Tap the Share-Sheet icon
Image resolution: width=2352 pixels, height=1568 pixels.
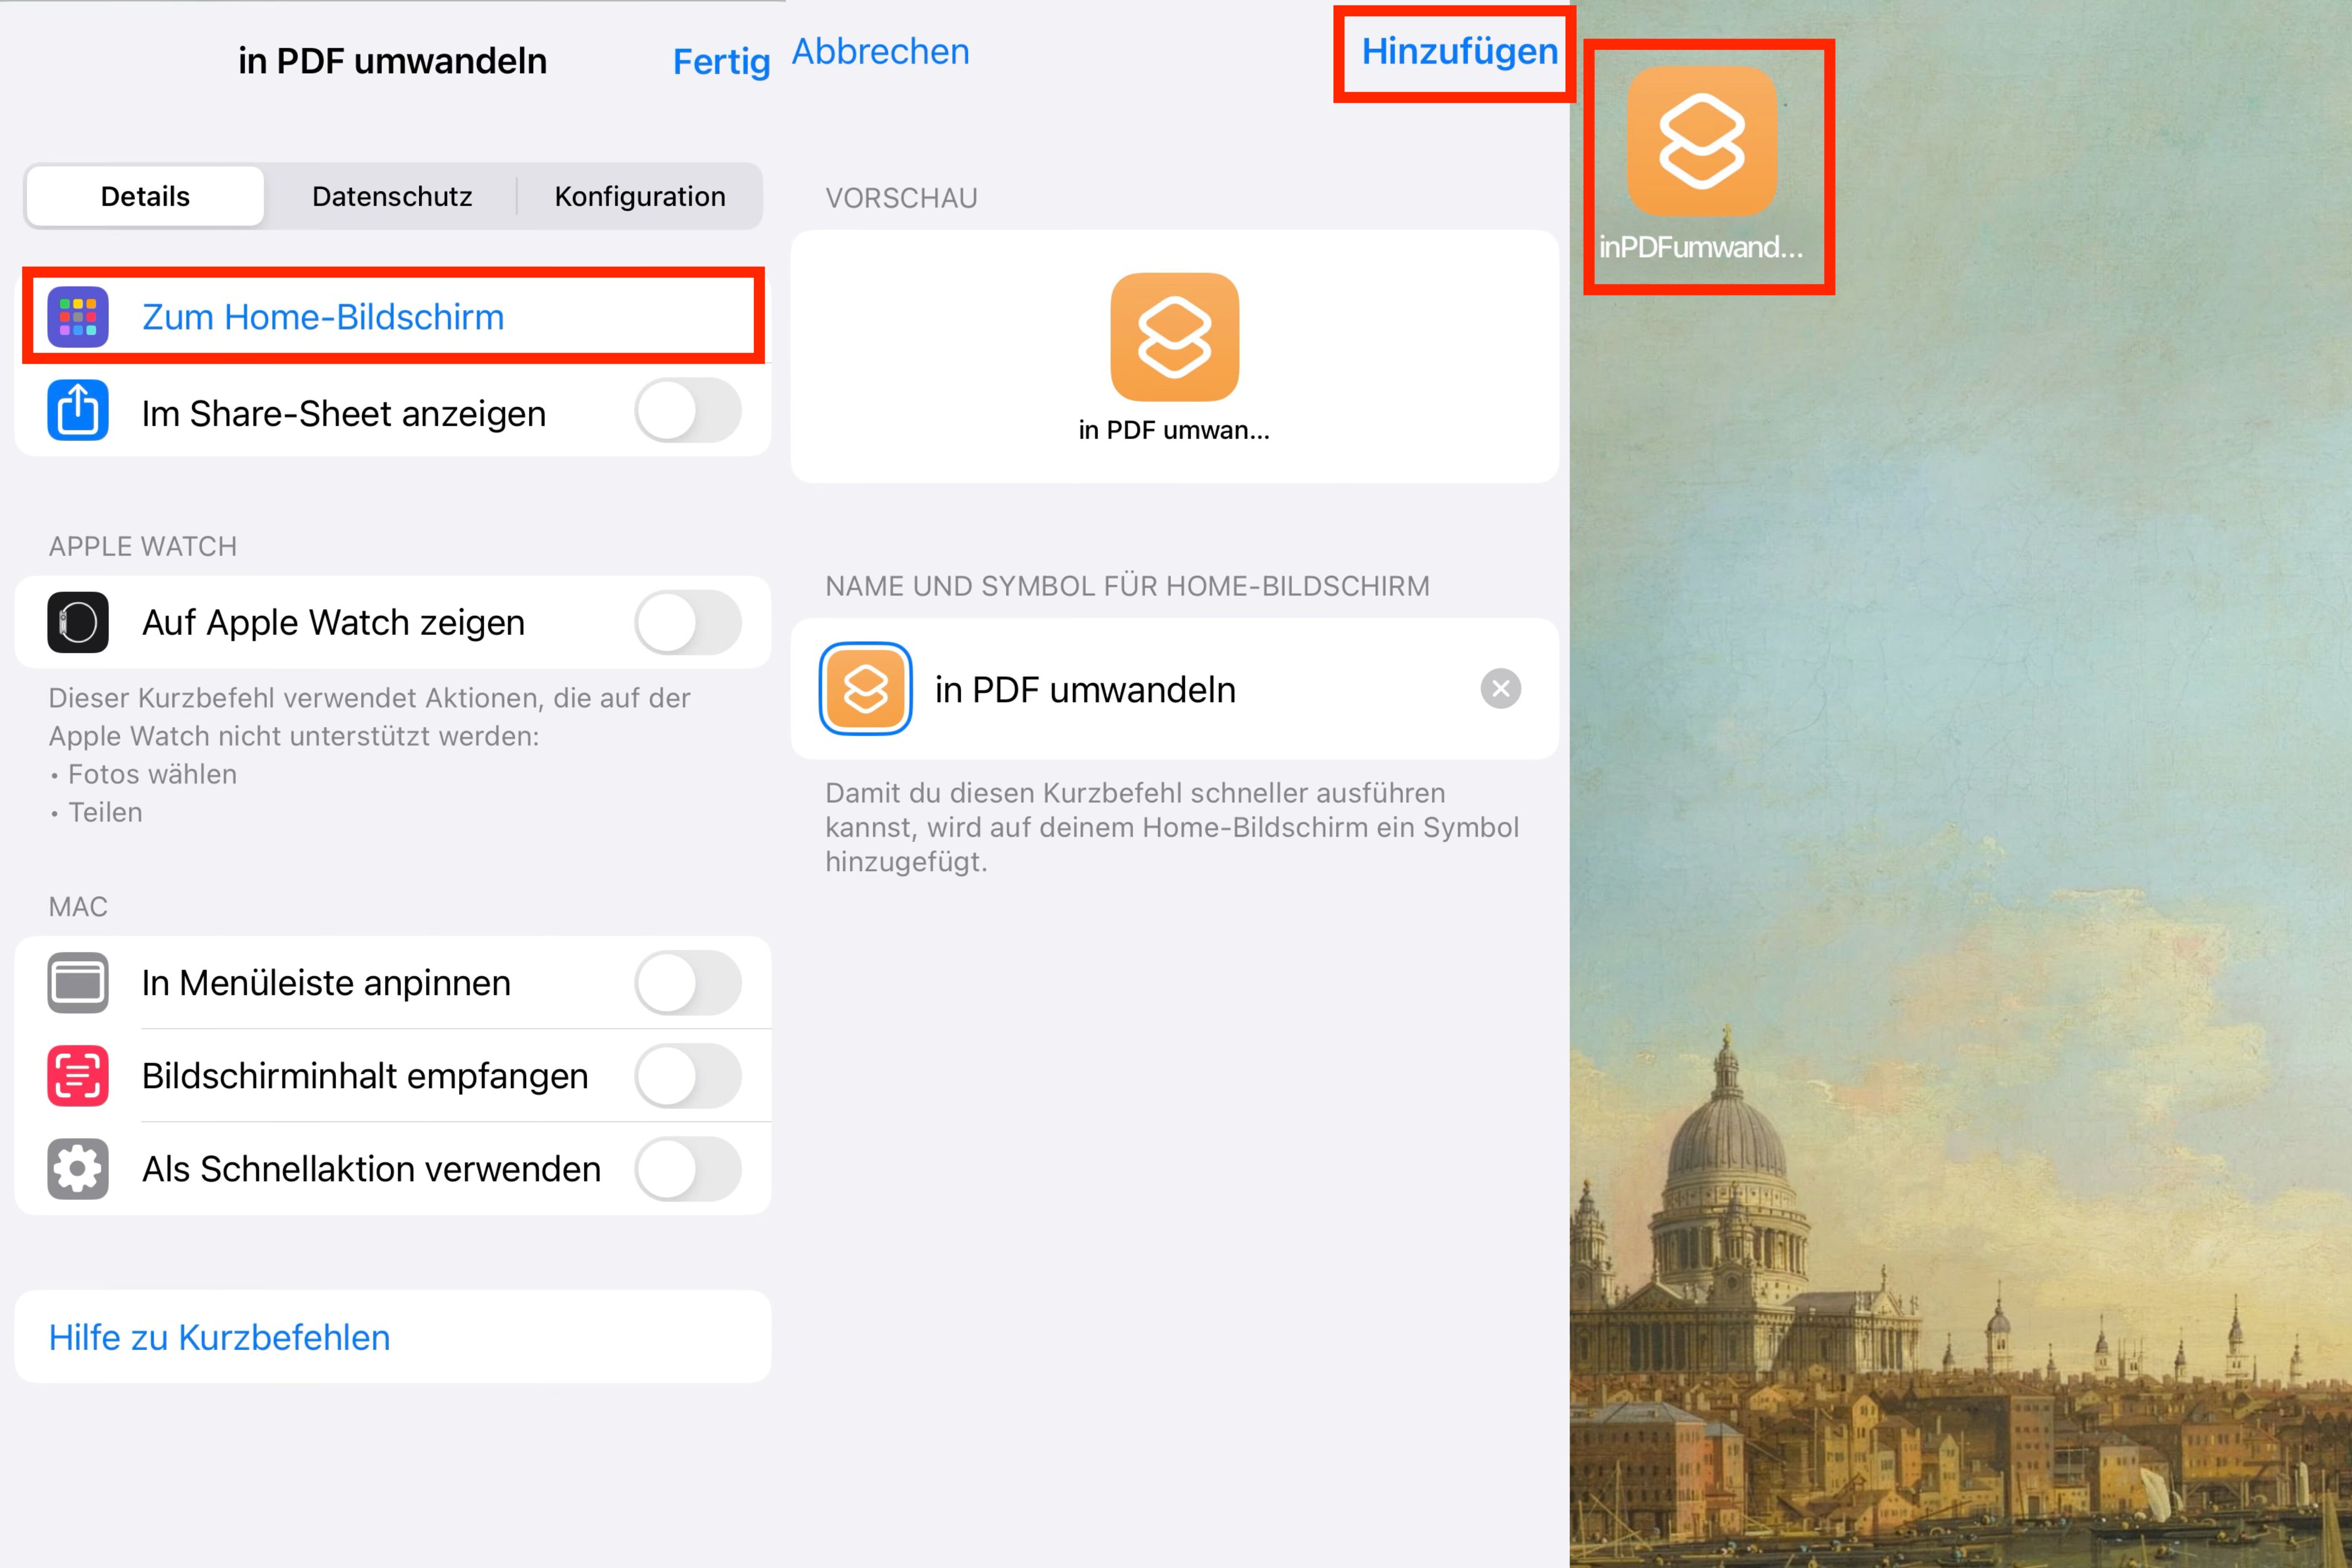[x=78, y=411]
